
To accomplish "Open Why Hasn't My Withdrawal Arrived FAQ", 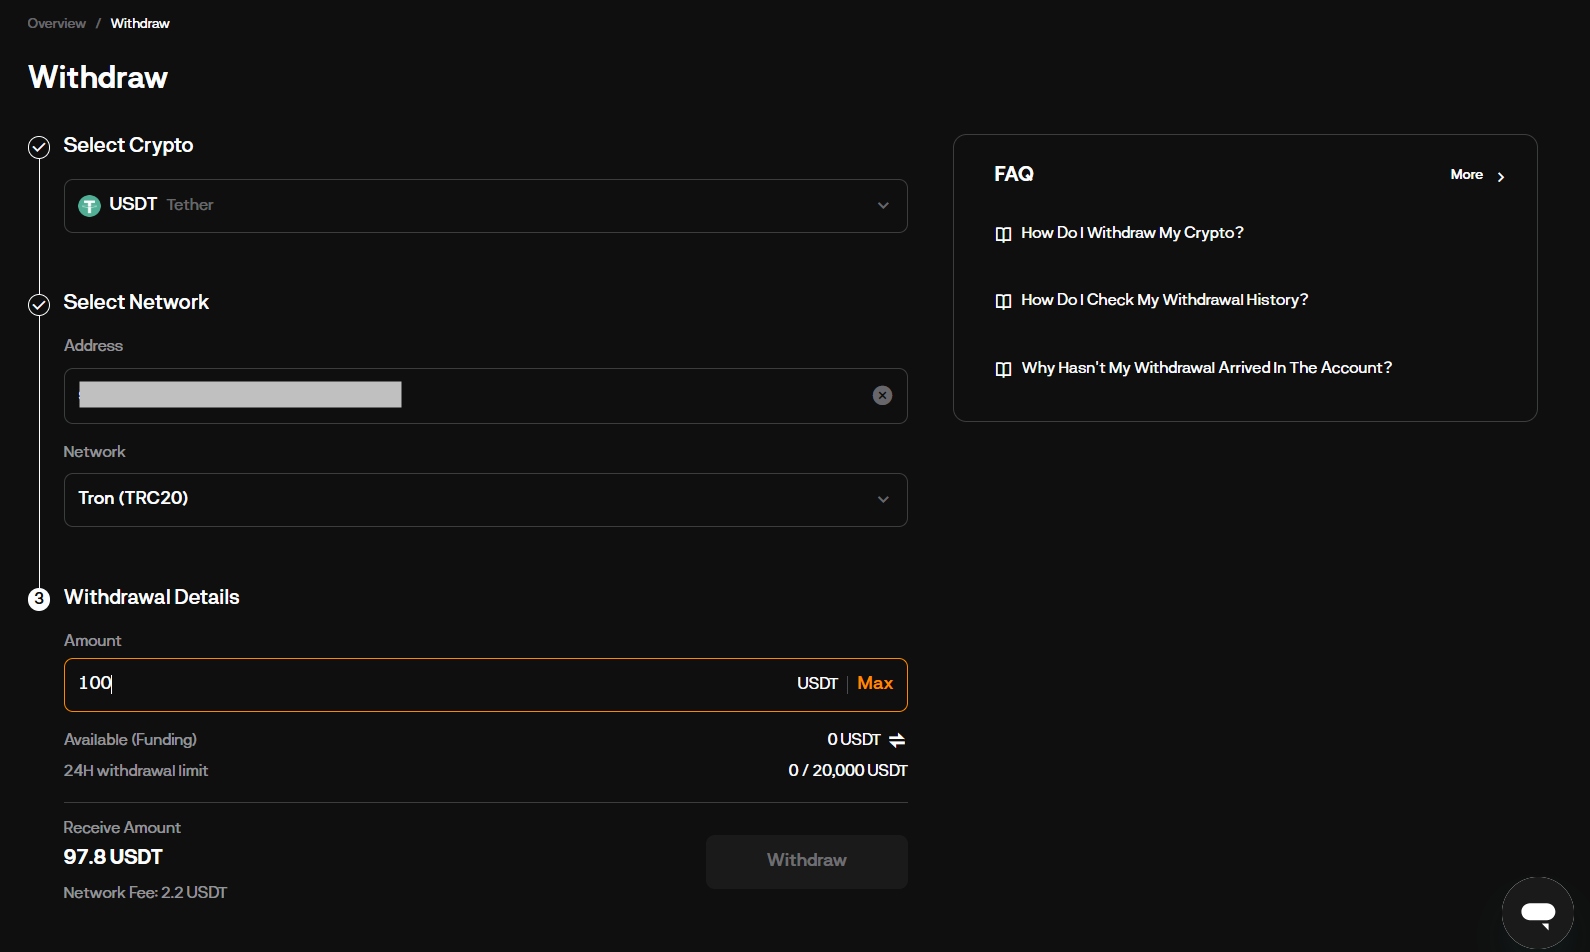I will (1206, 368).
